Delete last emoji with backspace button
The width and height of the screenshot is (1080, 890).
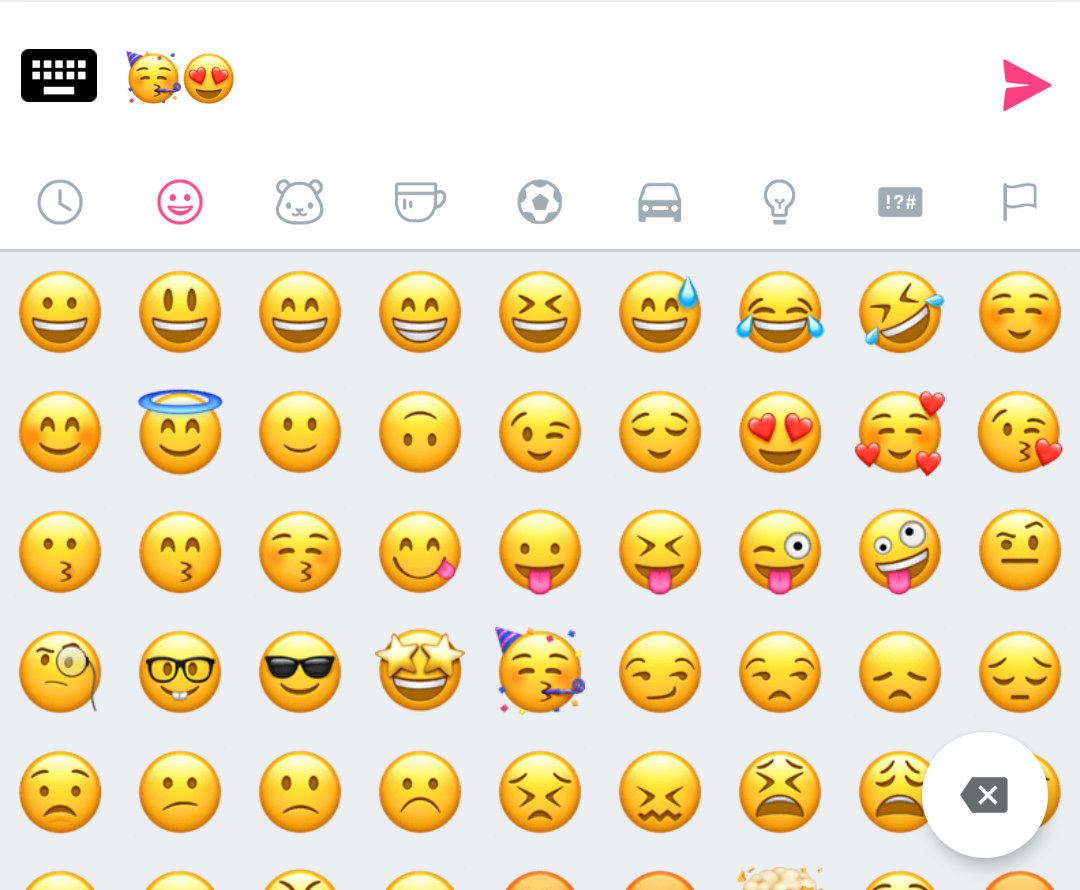(985, 795)
